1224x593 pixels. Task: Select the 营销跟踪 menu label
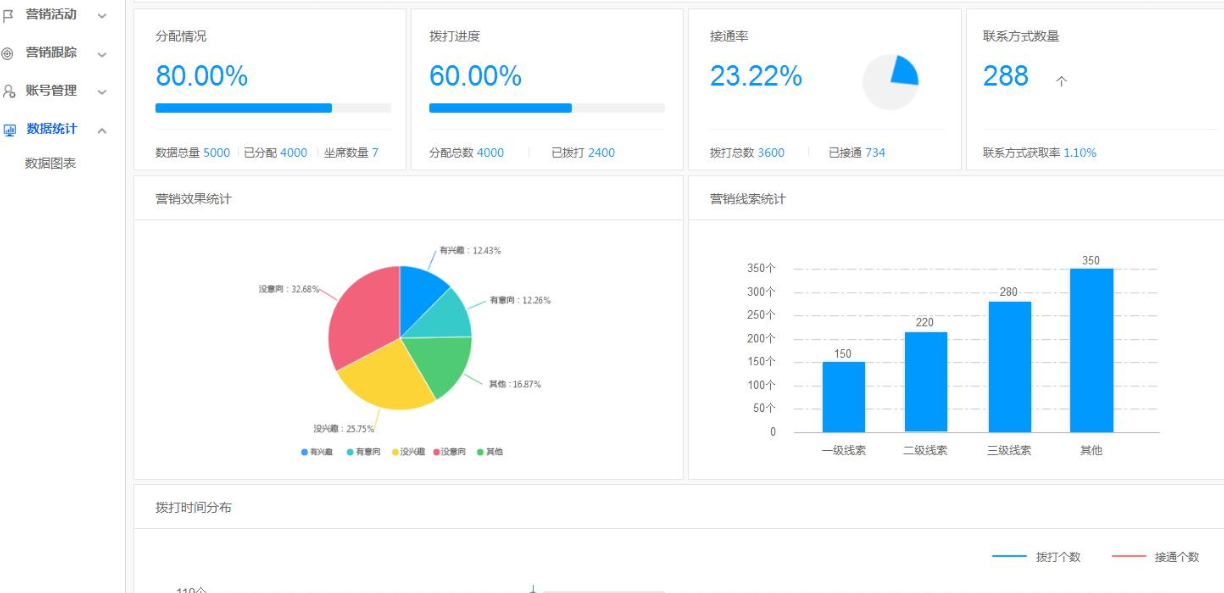point(51,53)
